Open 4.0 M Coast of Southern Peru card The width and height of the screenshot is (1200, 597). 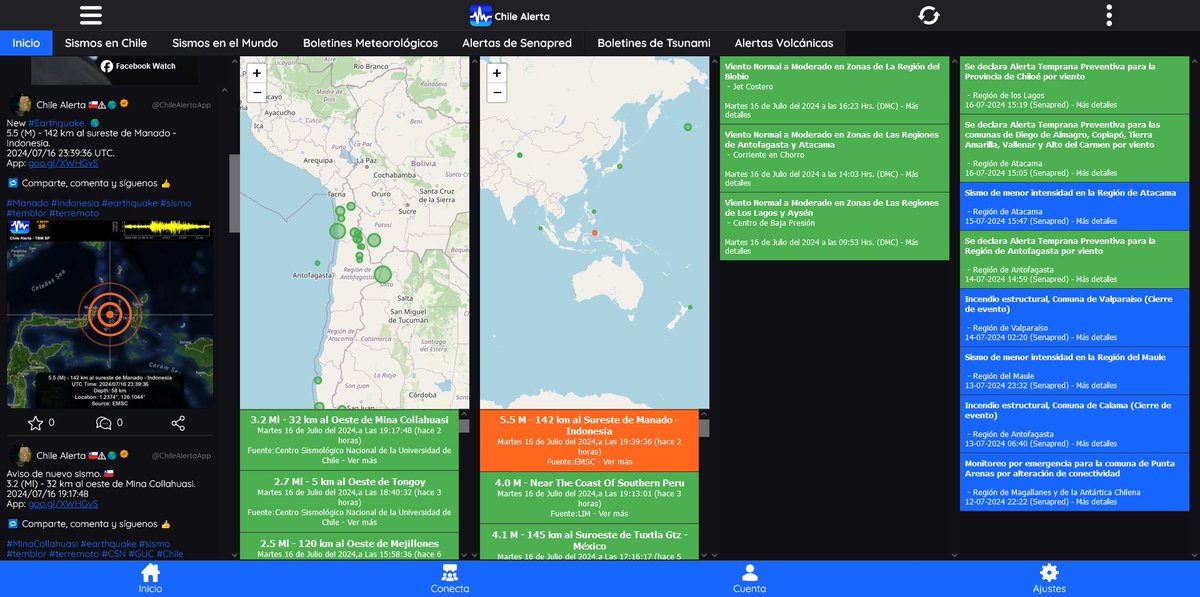point(589,496)
